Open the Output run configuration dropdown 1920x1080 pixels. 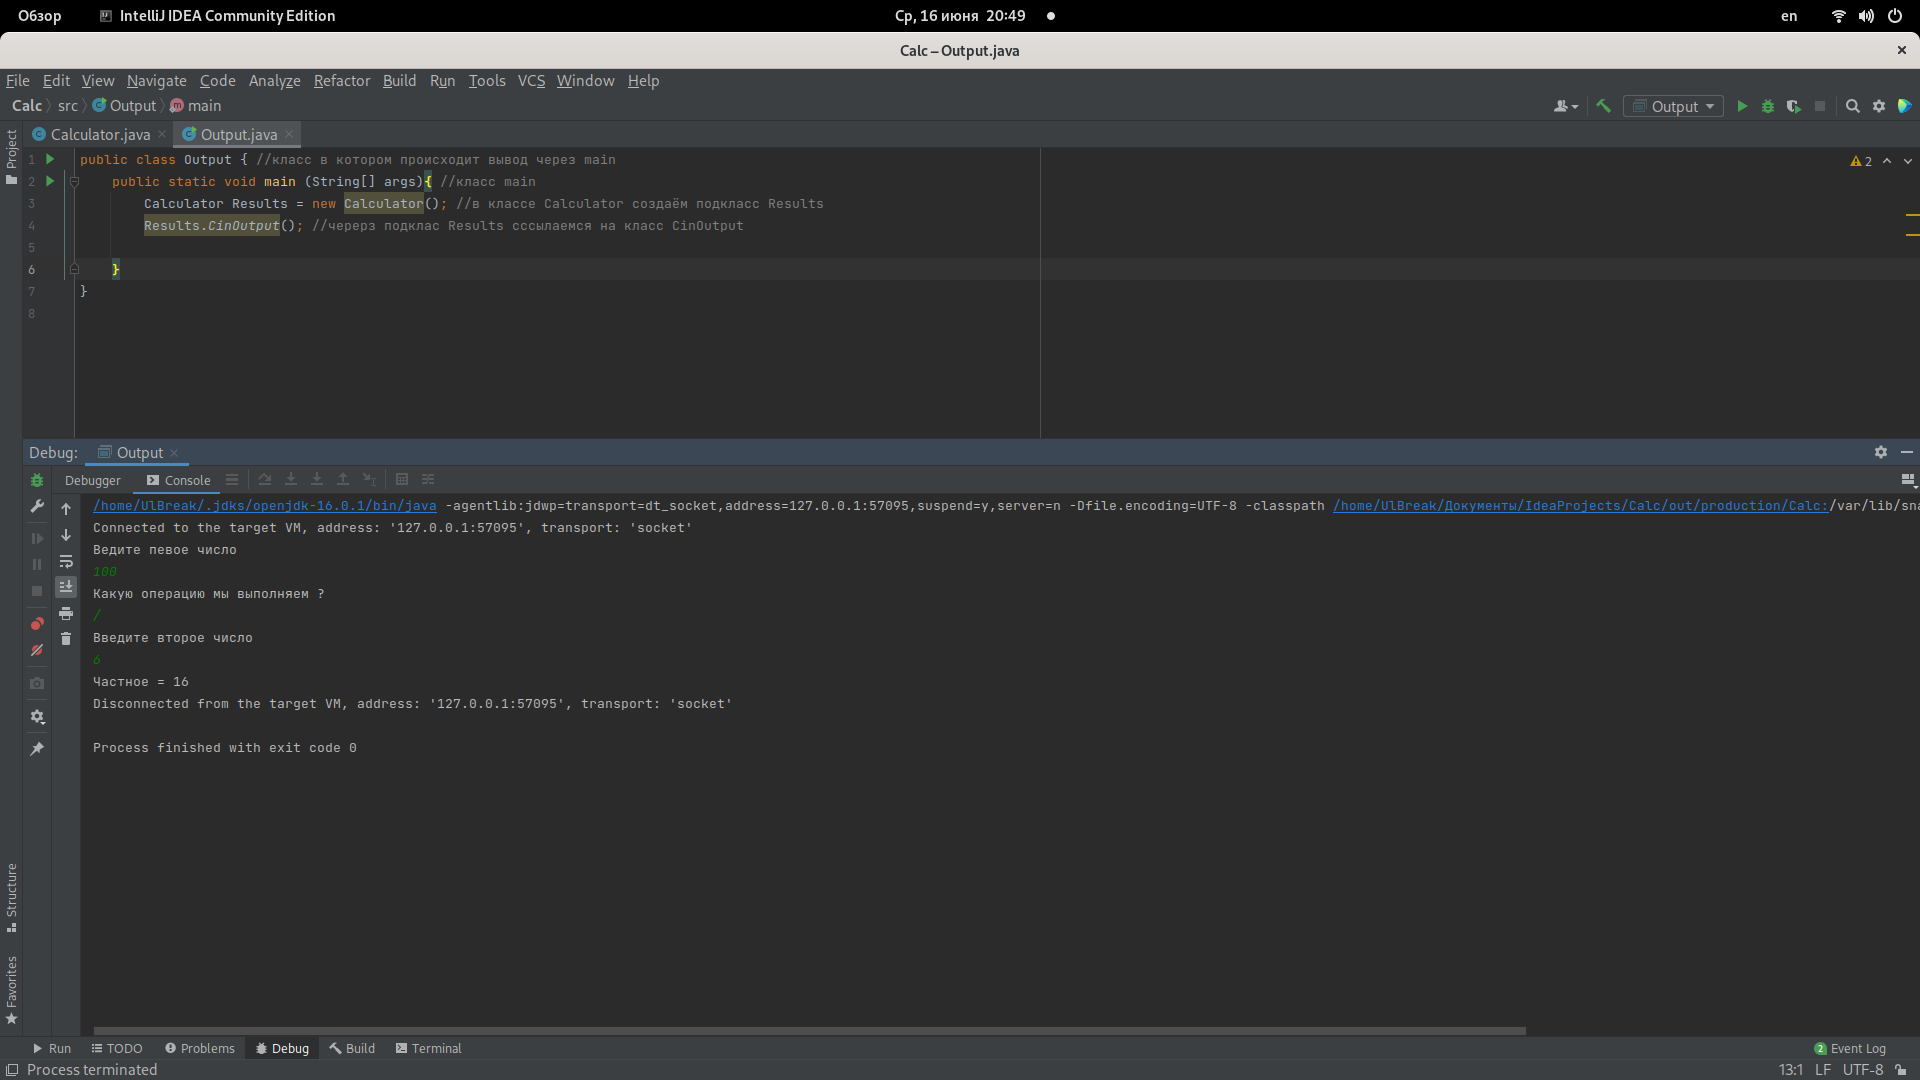tap(1673, 106)
